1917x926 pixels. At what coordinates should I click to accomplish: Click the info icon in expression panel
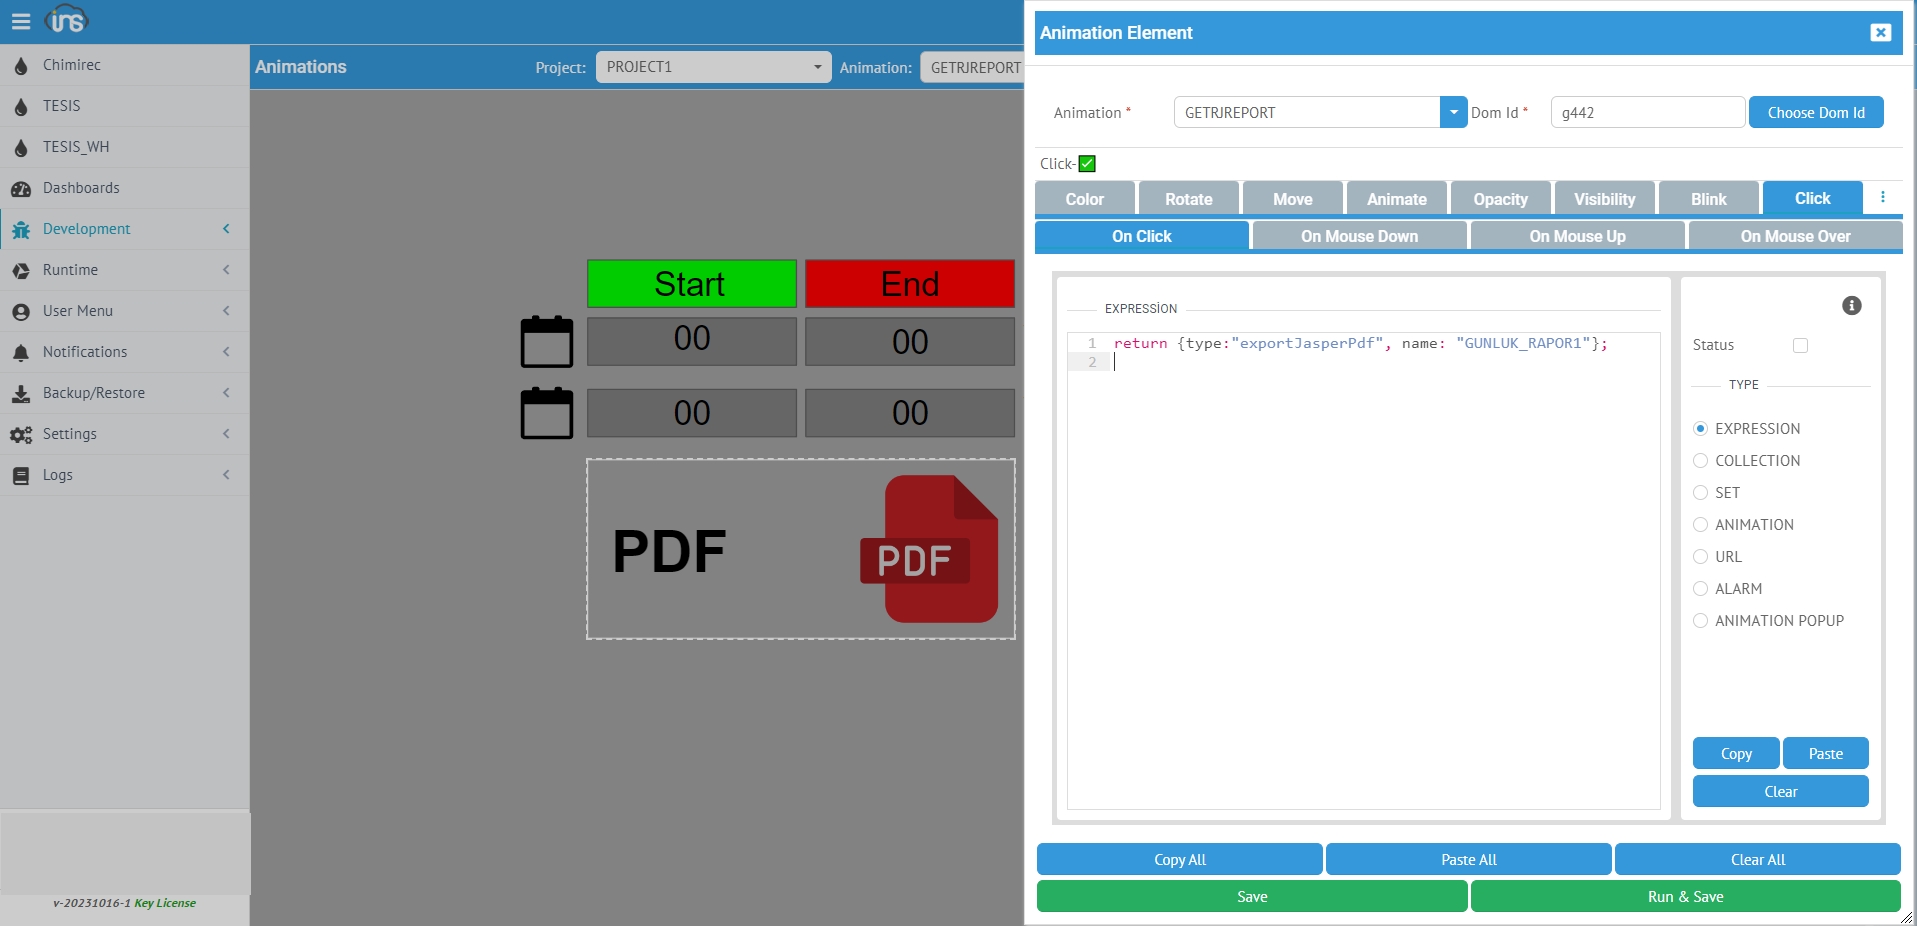(x=1851, y=306)
